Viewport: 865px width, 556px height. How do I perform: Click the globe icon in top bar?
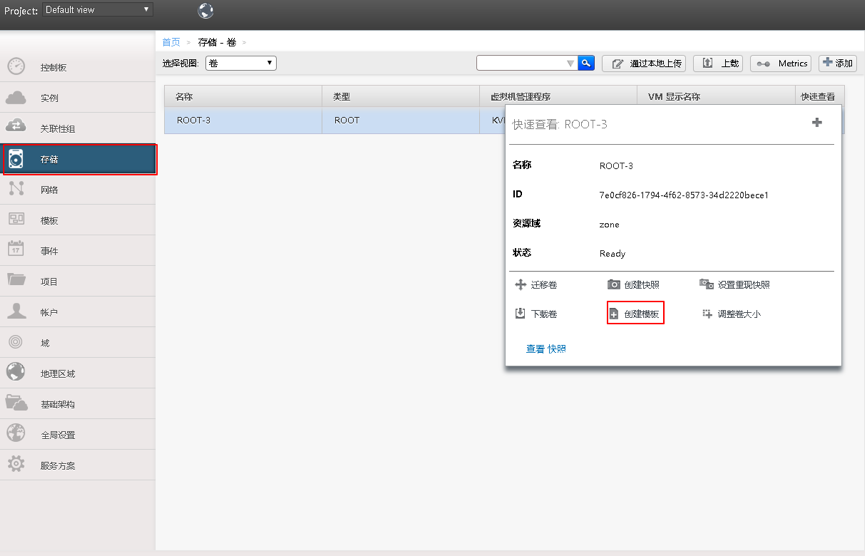coord(206,11)
